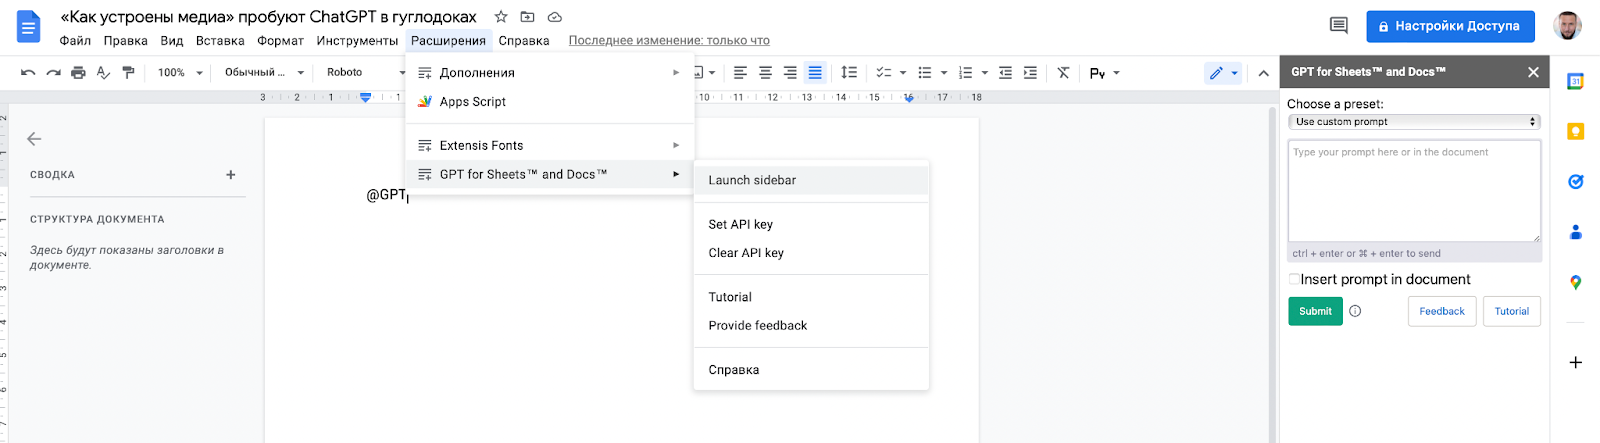The height and width of the screenshot is (443, 1600).
Task: Open Google Maps side panel
Action: tap(1575, 283)
